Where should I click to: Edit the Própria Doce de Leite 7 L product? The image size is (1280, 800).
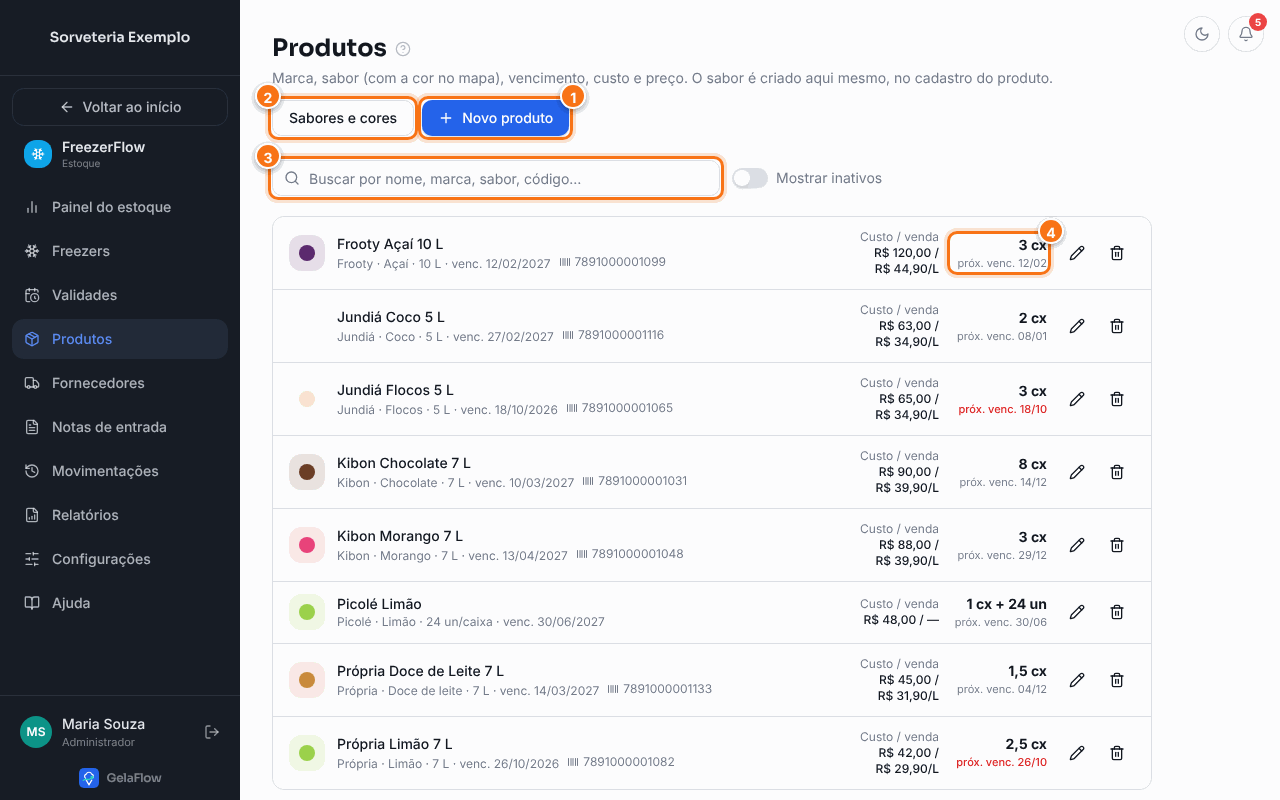pos(1077,680)
